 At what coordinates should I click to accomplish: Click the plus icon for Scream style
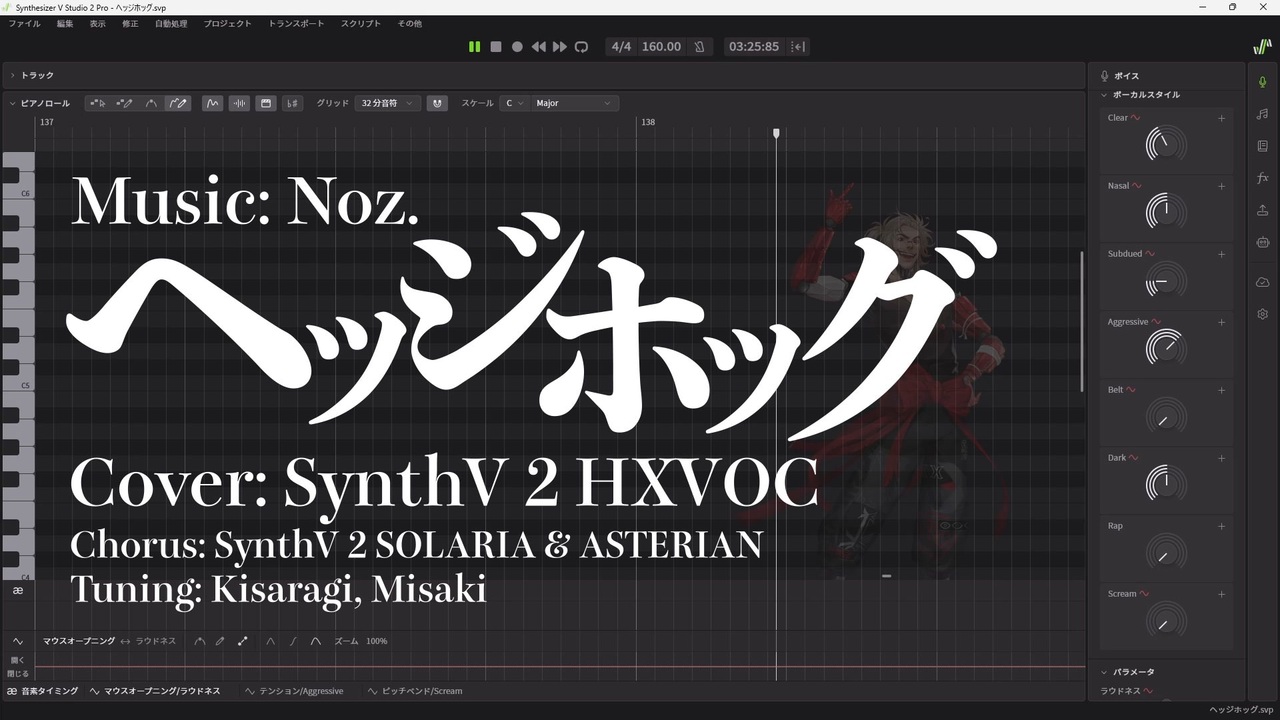[x=1221, y=594]
